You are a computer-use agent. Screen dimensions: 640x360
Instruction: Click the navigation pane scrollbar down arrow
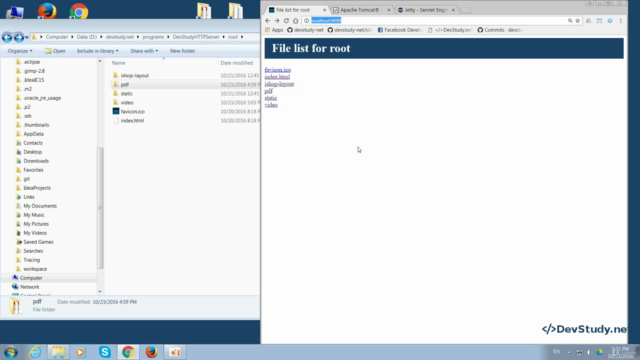point(100,292)
